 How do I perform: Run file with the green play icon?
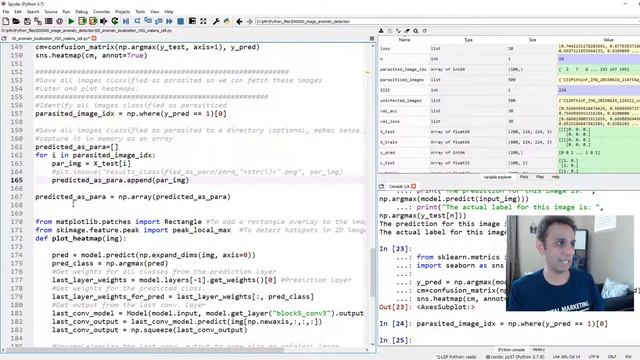[x=71, y=21]
